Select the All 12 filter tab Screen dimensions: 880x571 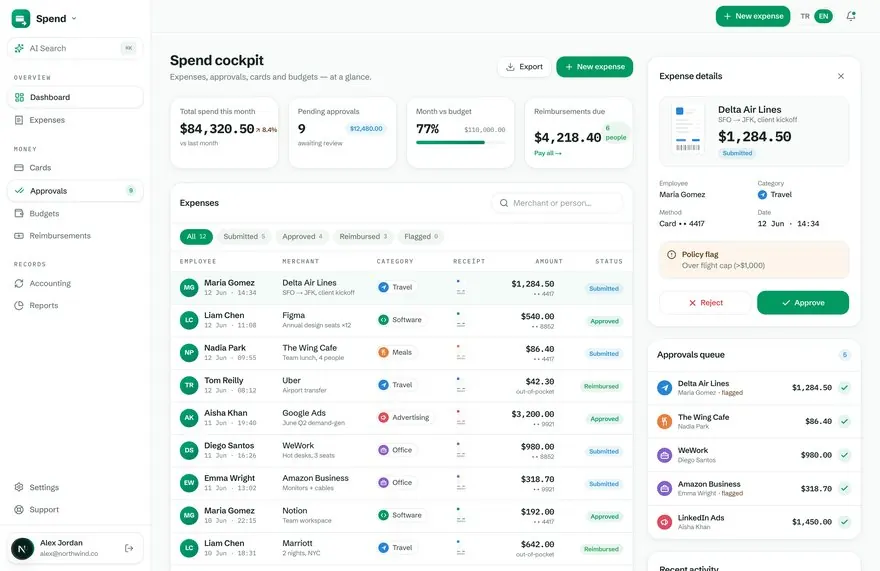point(196,236)
